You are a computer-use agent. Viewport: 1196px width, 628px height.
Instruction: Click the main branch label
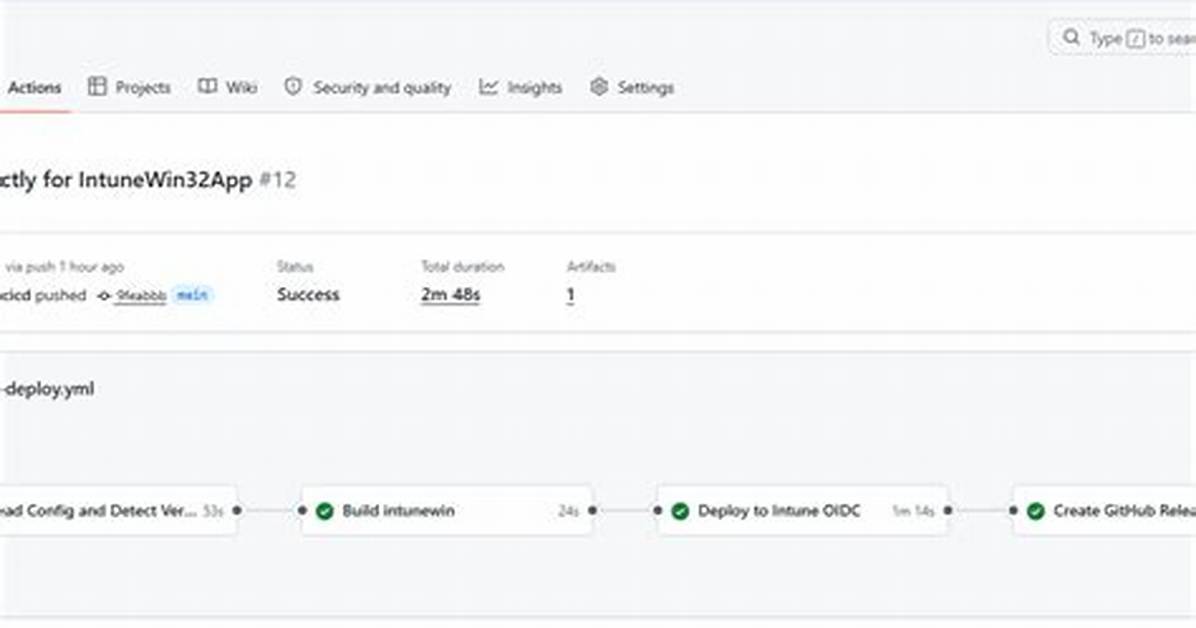point(191,295)
